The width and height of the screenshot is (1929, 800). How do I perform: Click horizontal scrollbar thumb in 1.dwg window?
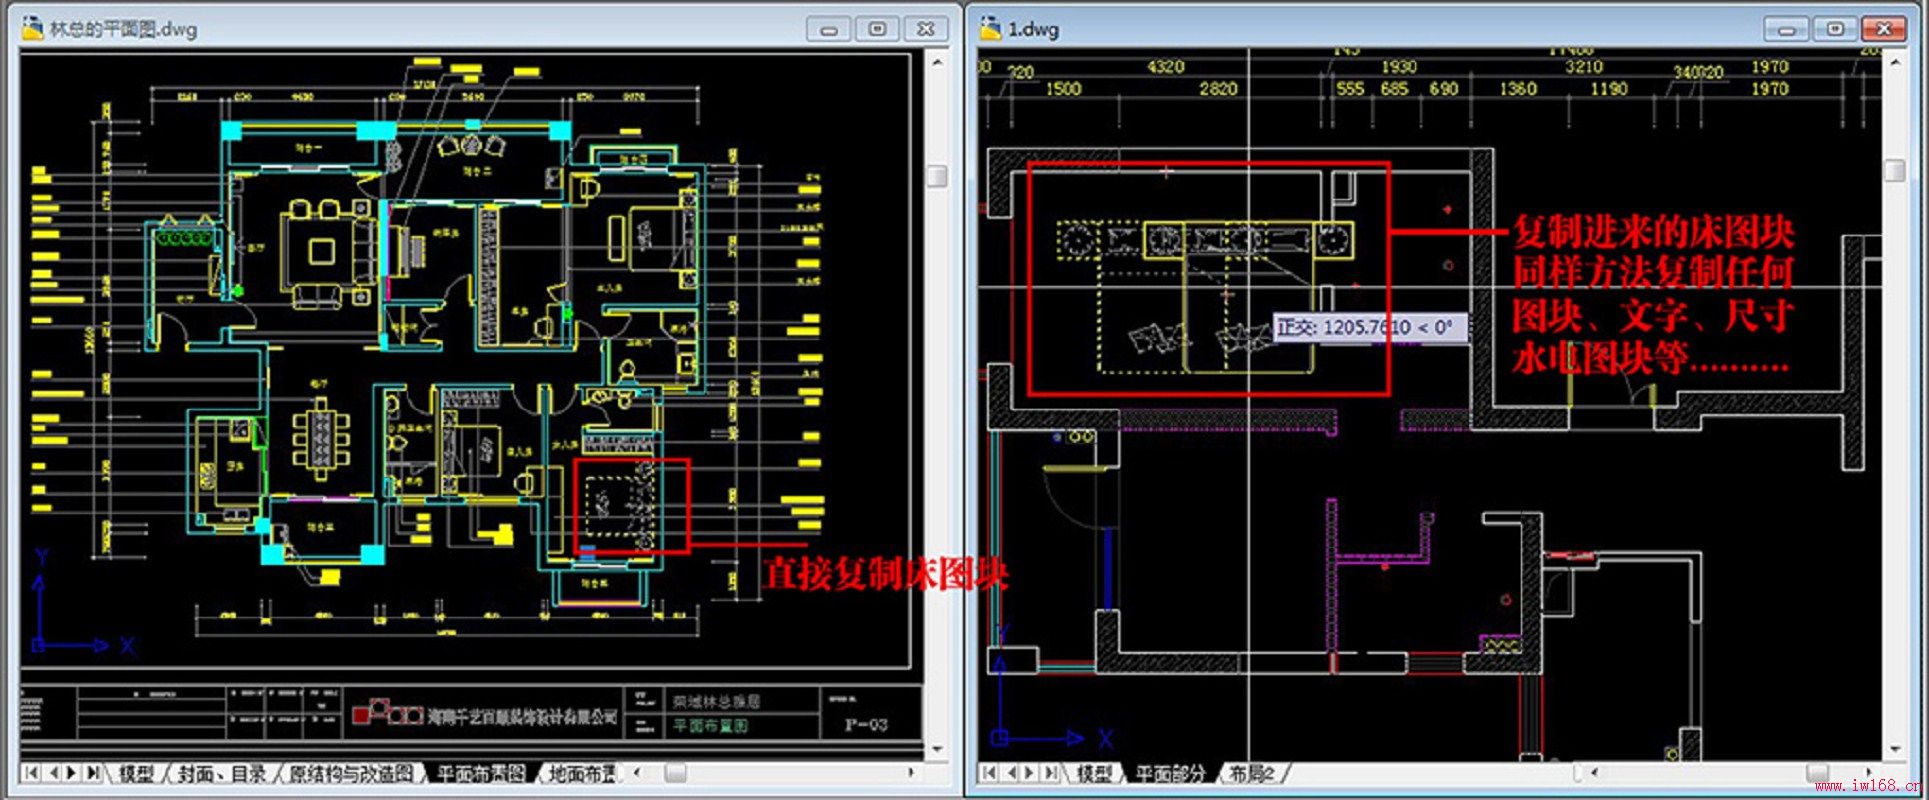click(1818, 773)
